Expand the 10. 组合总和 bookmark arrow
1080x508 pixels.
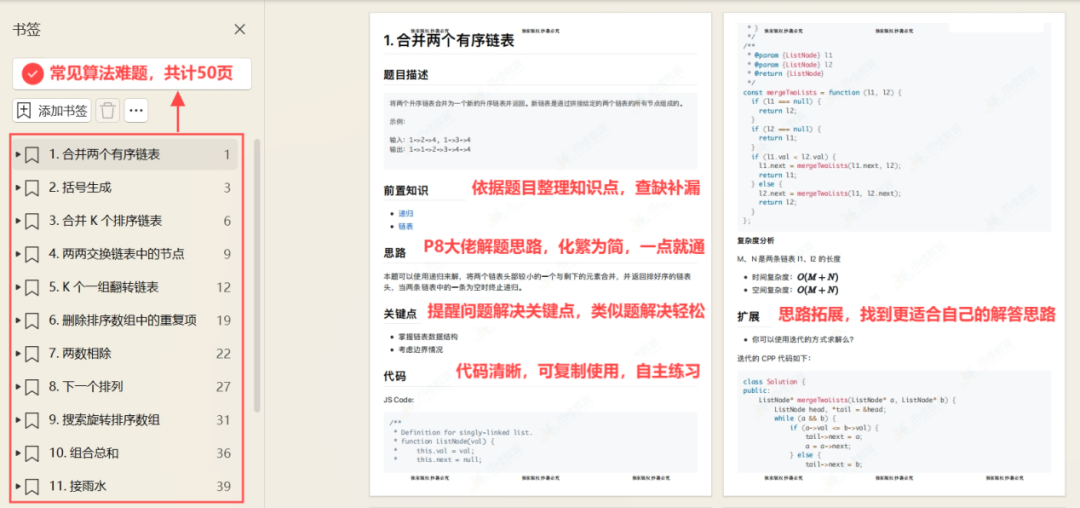(x=18, y=453)
